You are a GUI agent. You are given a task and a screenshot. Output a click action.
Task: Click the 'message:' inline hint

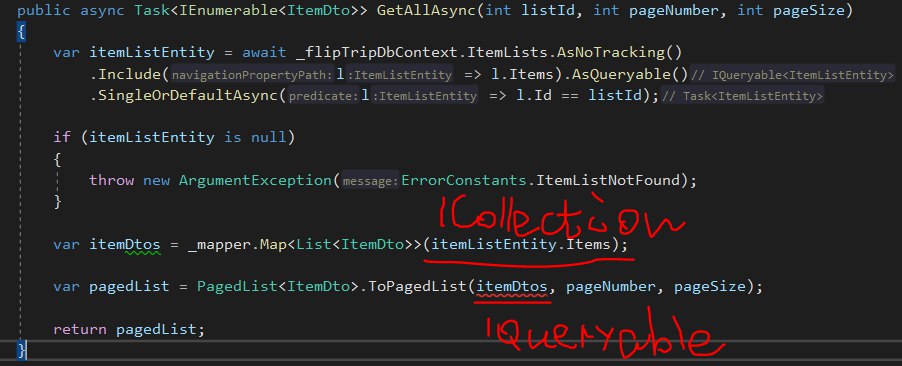[x=370, y=181]
